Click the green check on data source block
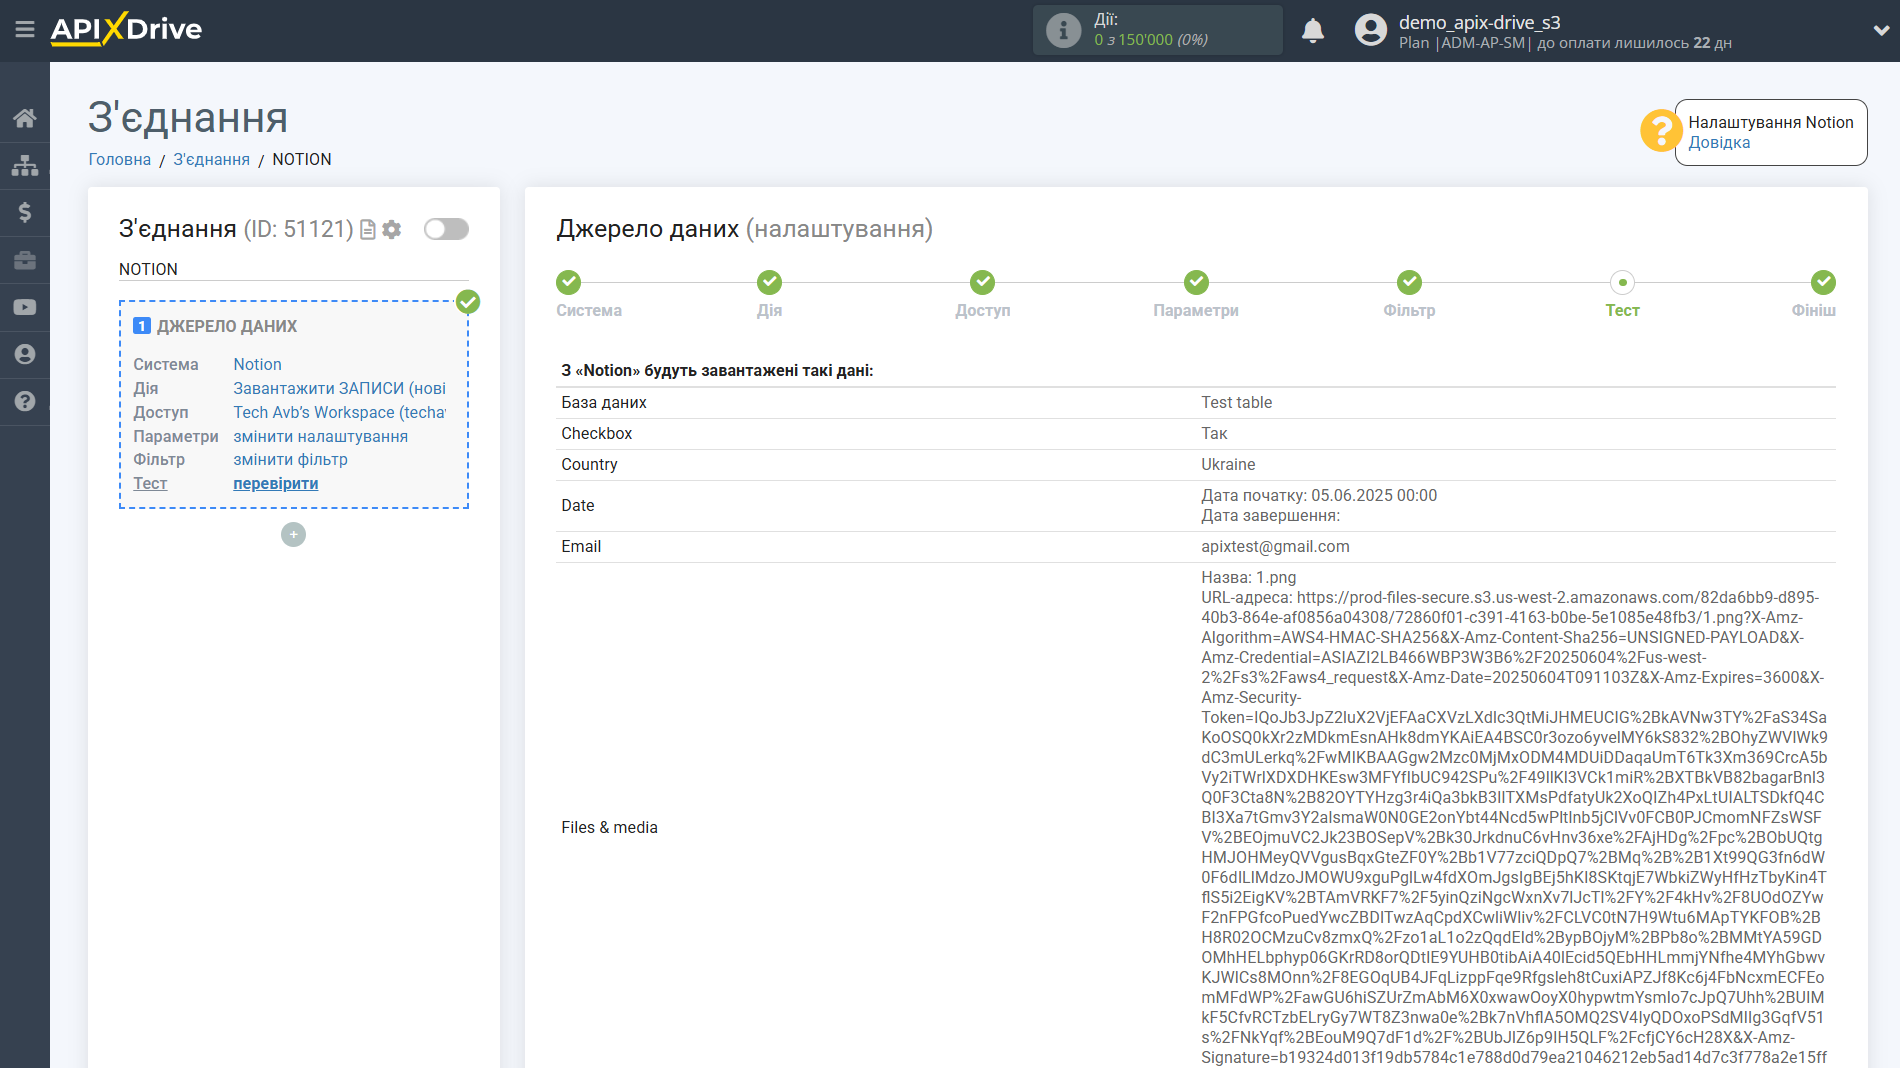The height and width of the screenshot is (1068, 1900). 468,301
